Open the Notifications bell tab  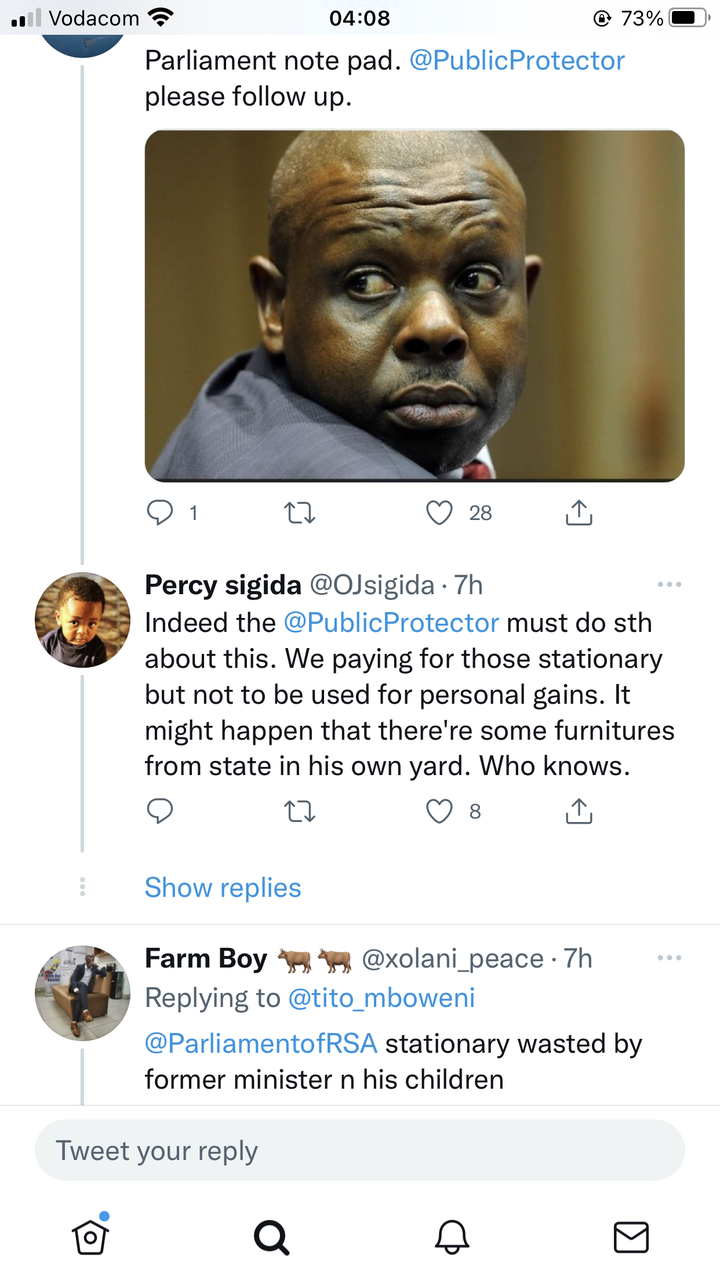click(452, 1237)
